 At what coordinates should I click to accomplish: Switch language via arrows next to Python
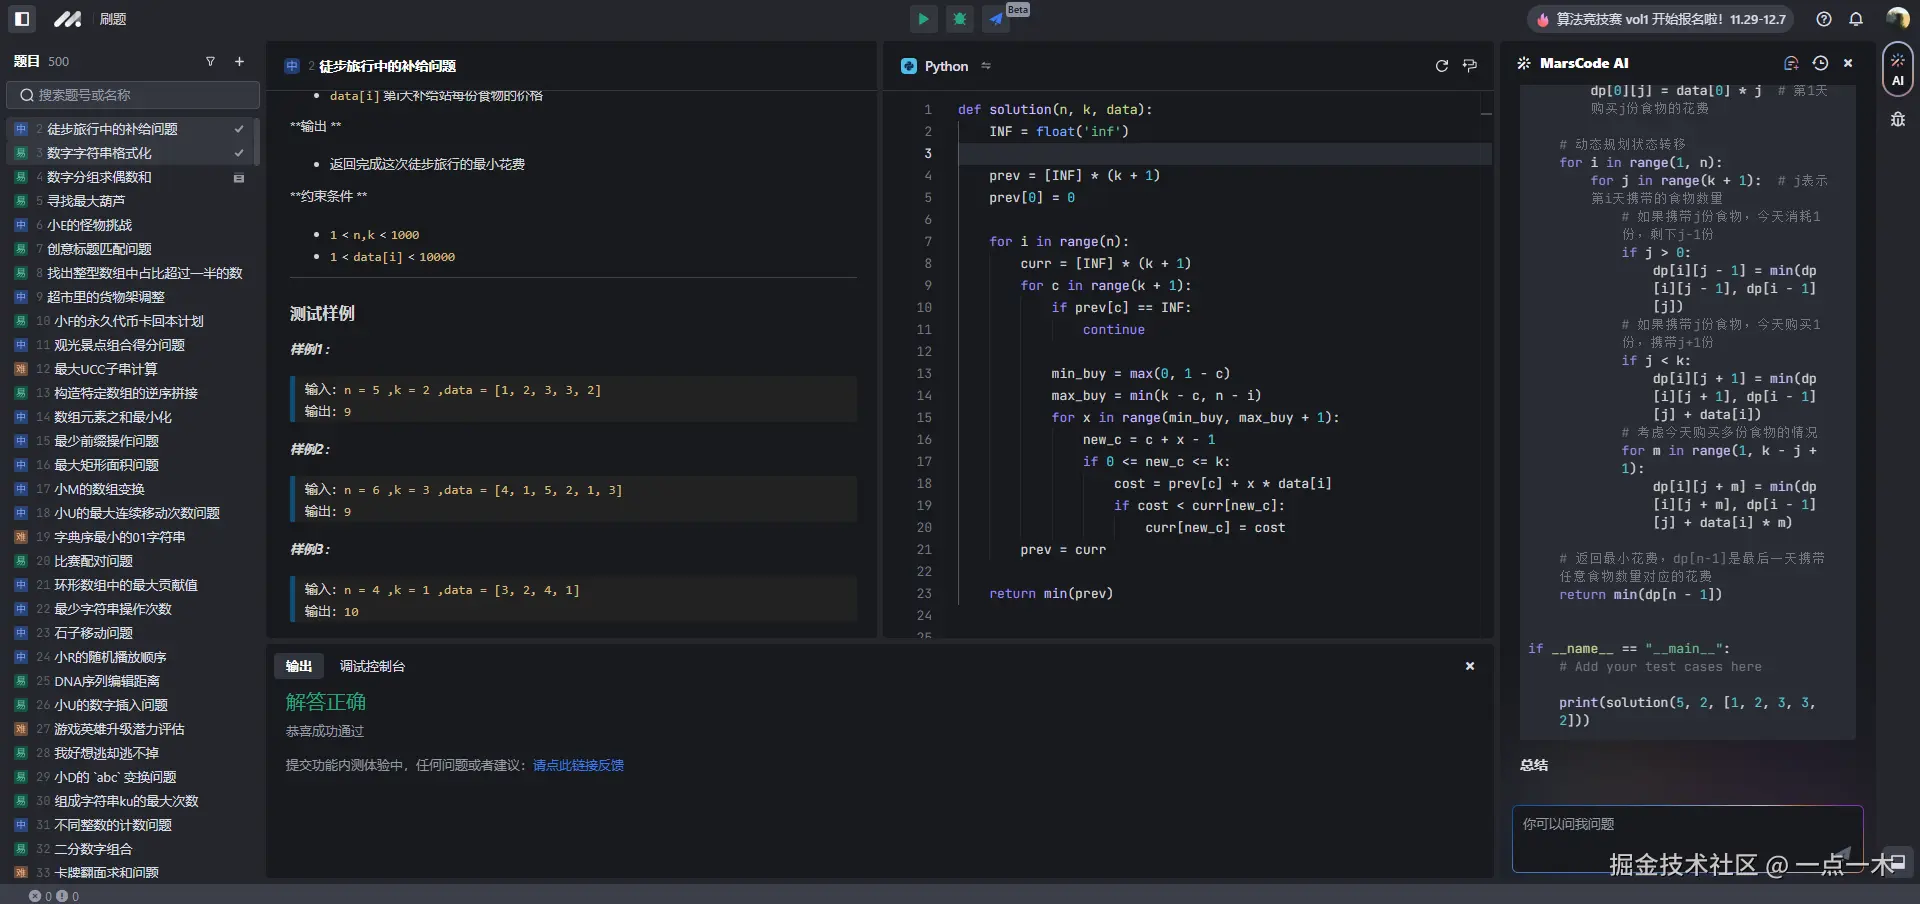pos(986,66)
